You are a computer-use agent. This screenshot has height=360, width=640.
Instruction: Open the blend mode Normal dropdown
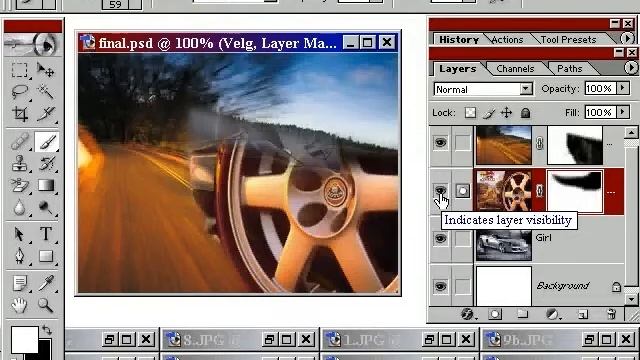pyautogui.click(x=526, y=89)
